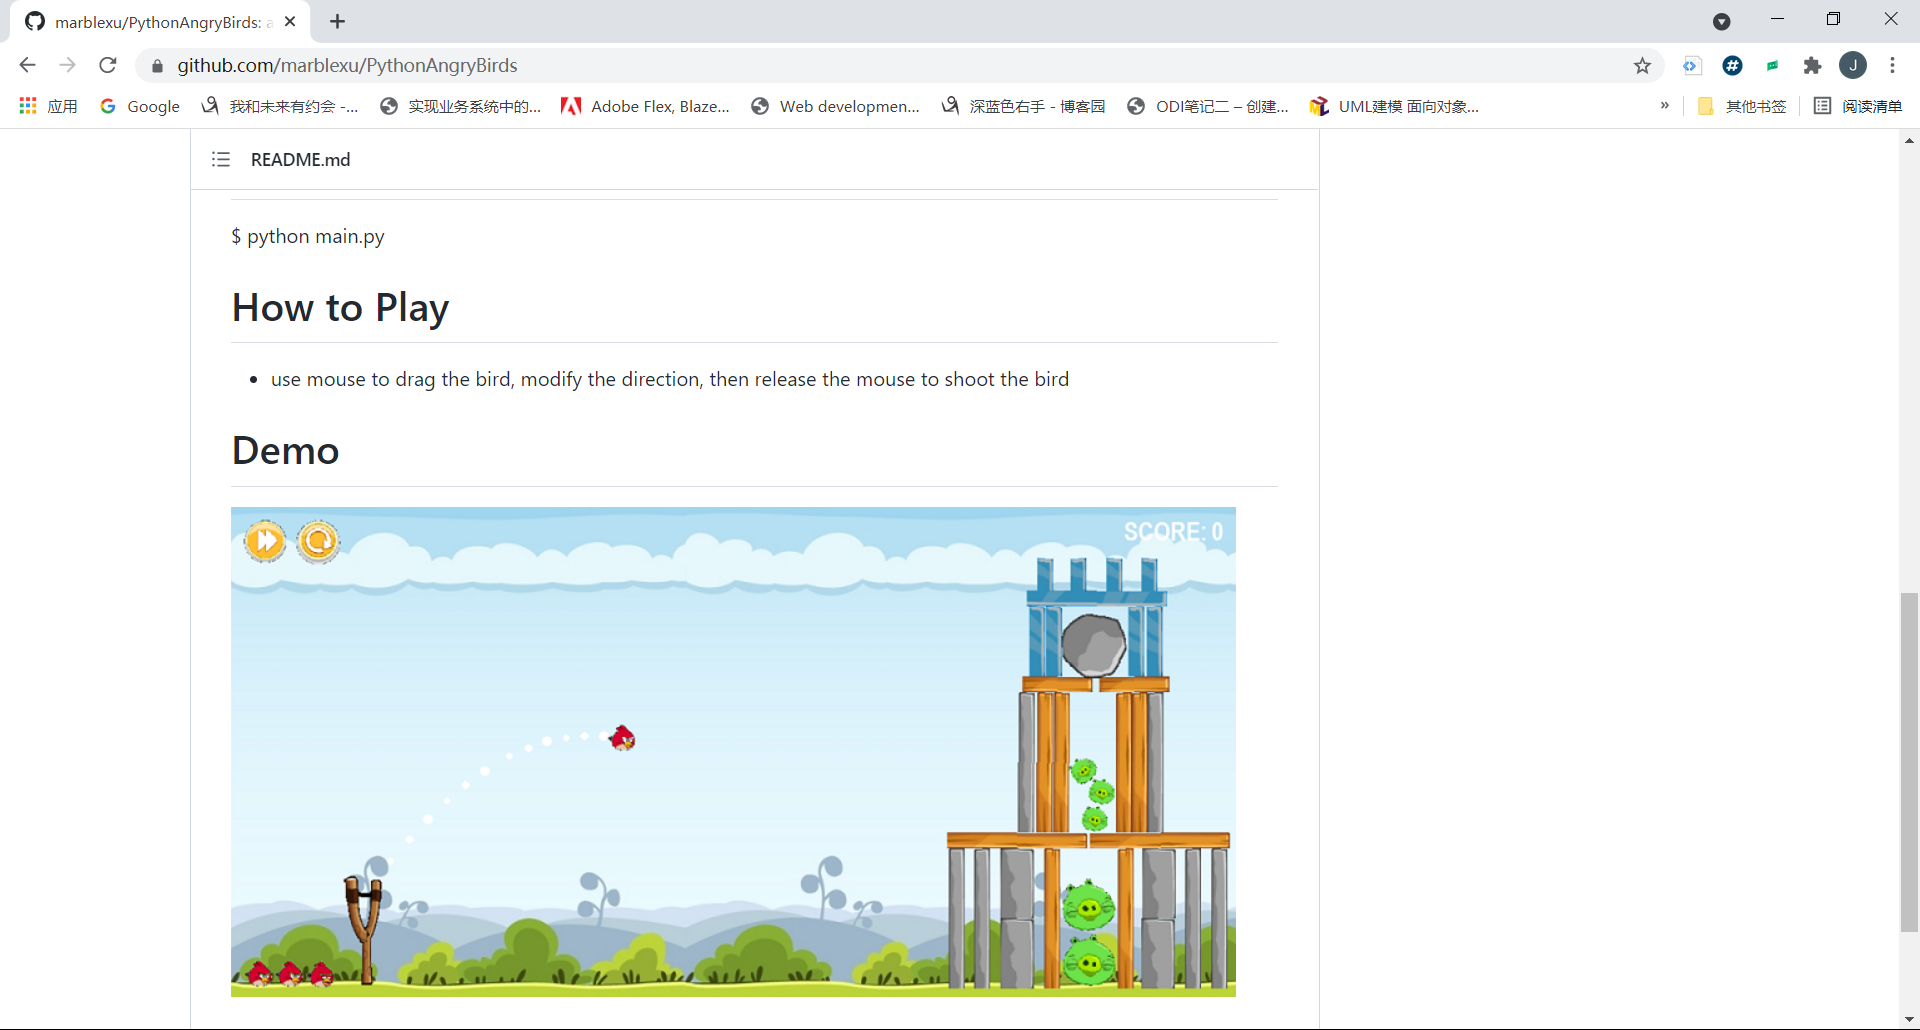This screenshot has height=1030, width=1920.
Task: Open the puzzle-piece extensions menu
Action: pyautogui.click(x=1812, y=66)
